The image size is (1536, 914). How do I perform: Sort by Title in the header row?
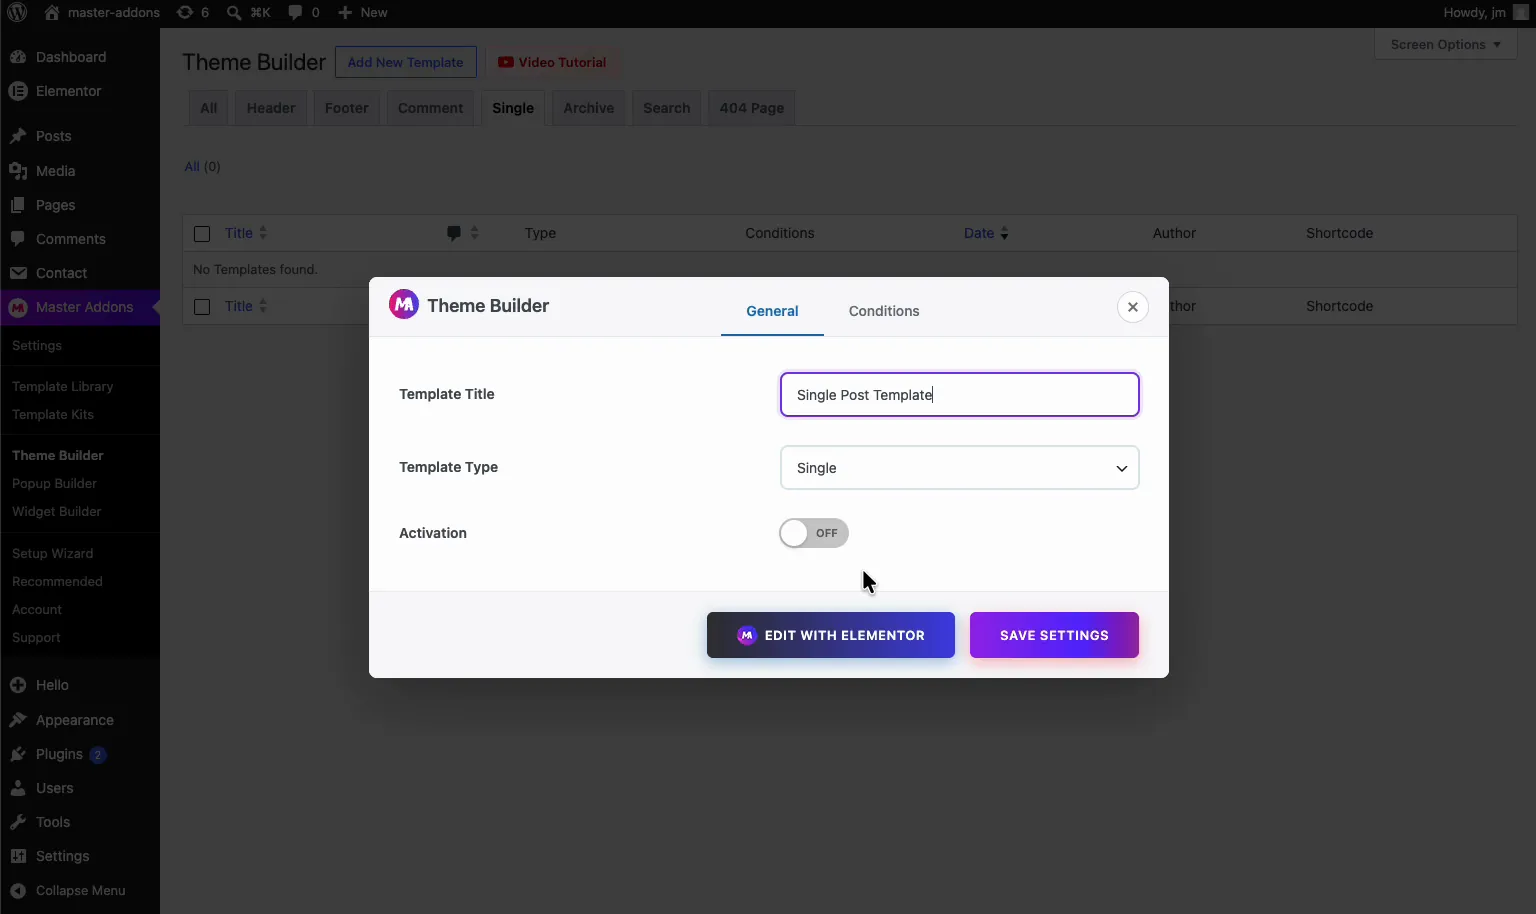(x=246, y=233)
